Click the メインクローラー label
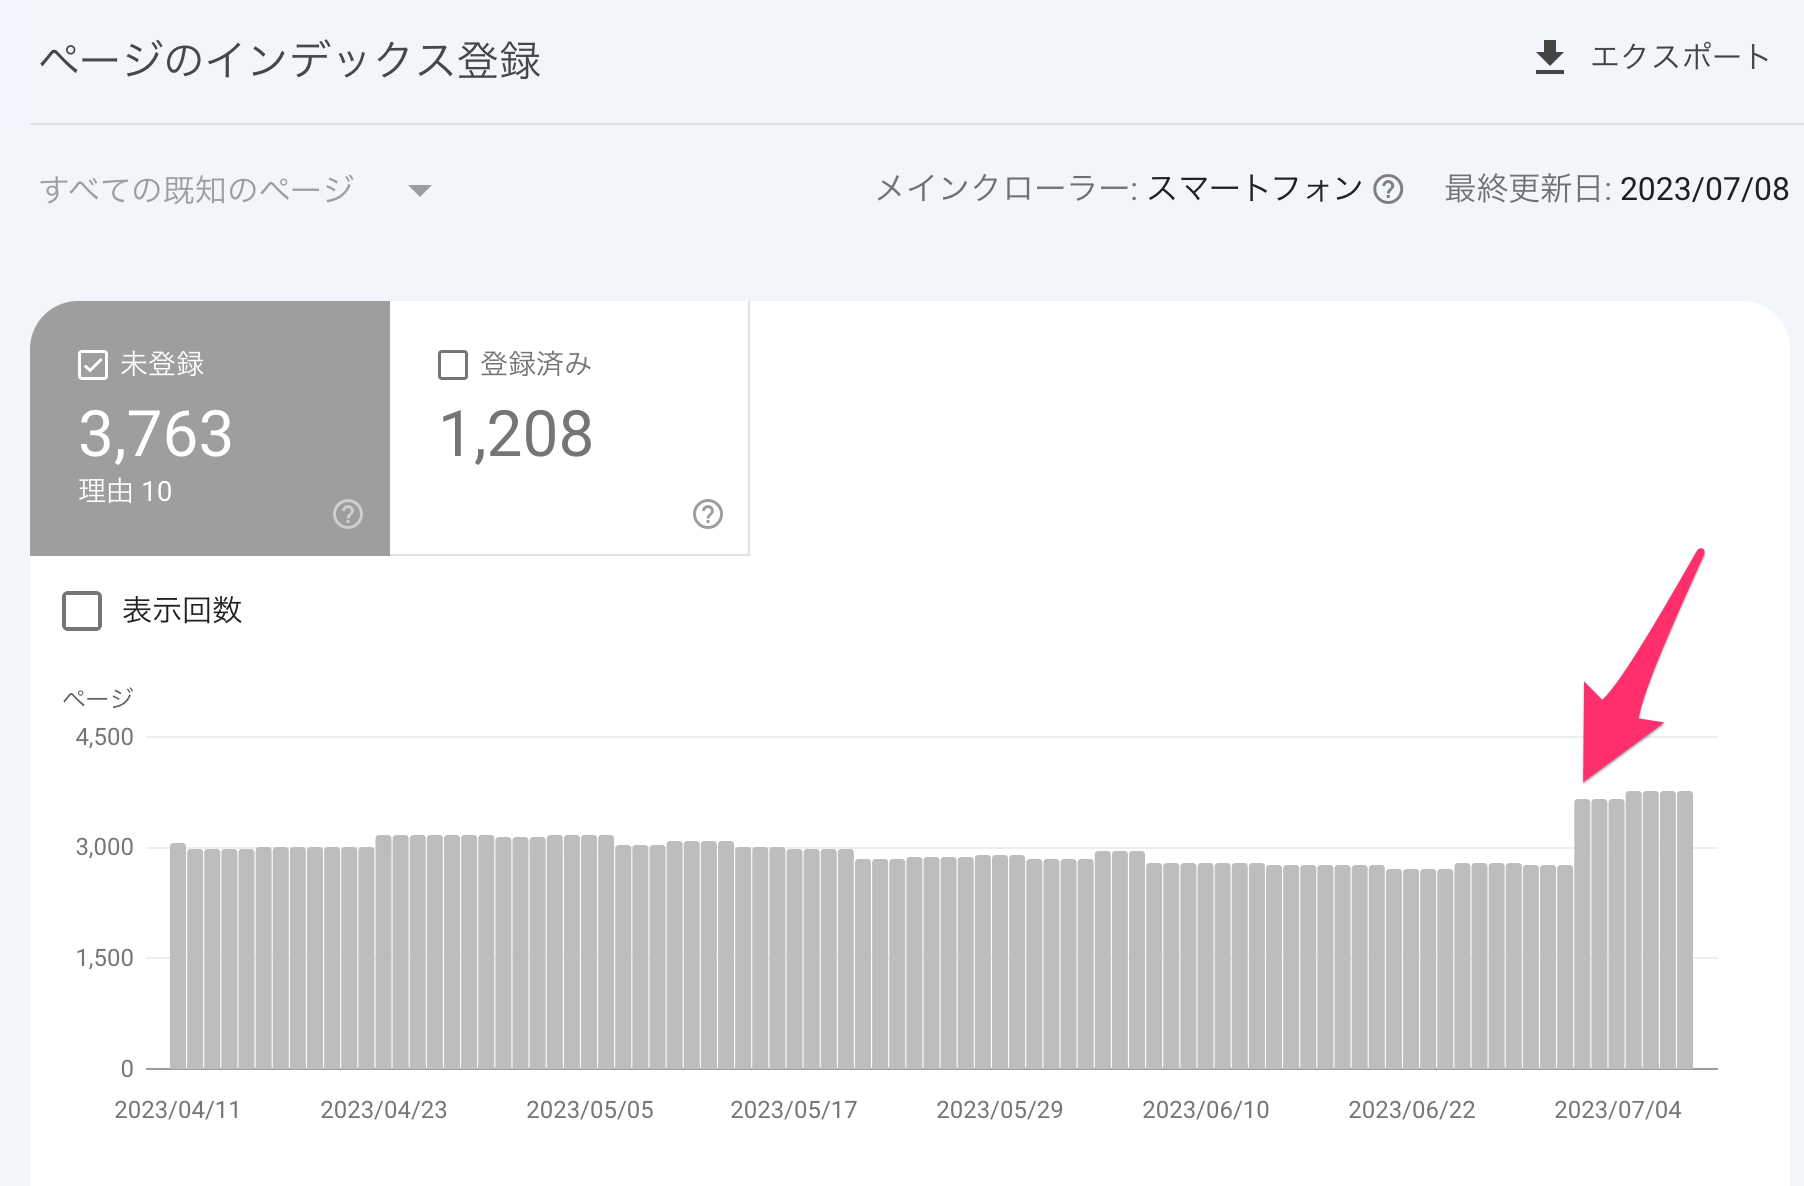 tap(1006, 189)
